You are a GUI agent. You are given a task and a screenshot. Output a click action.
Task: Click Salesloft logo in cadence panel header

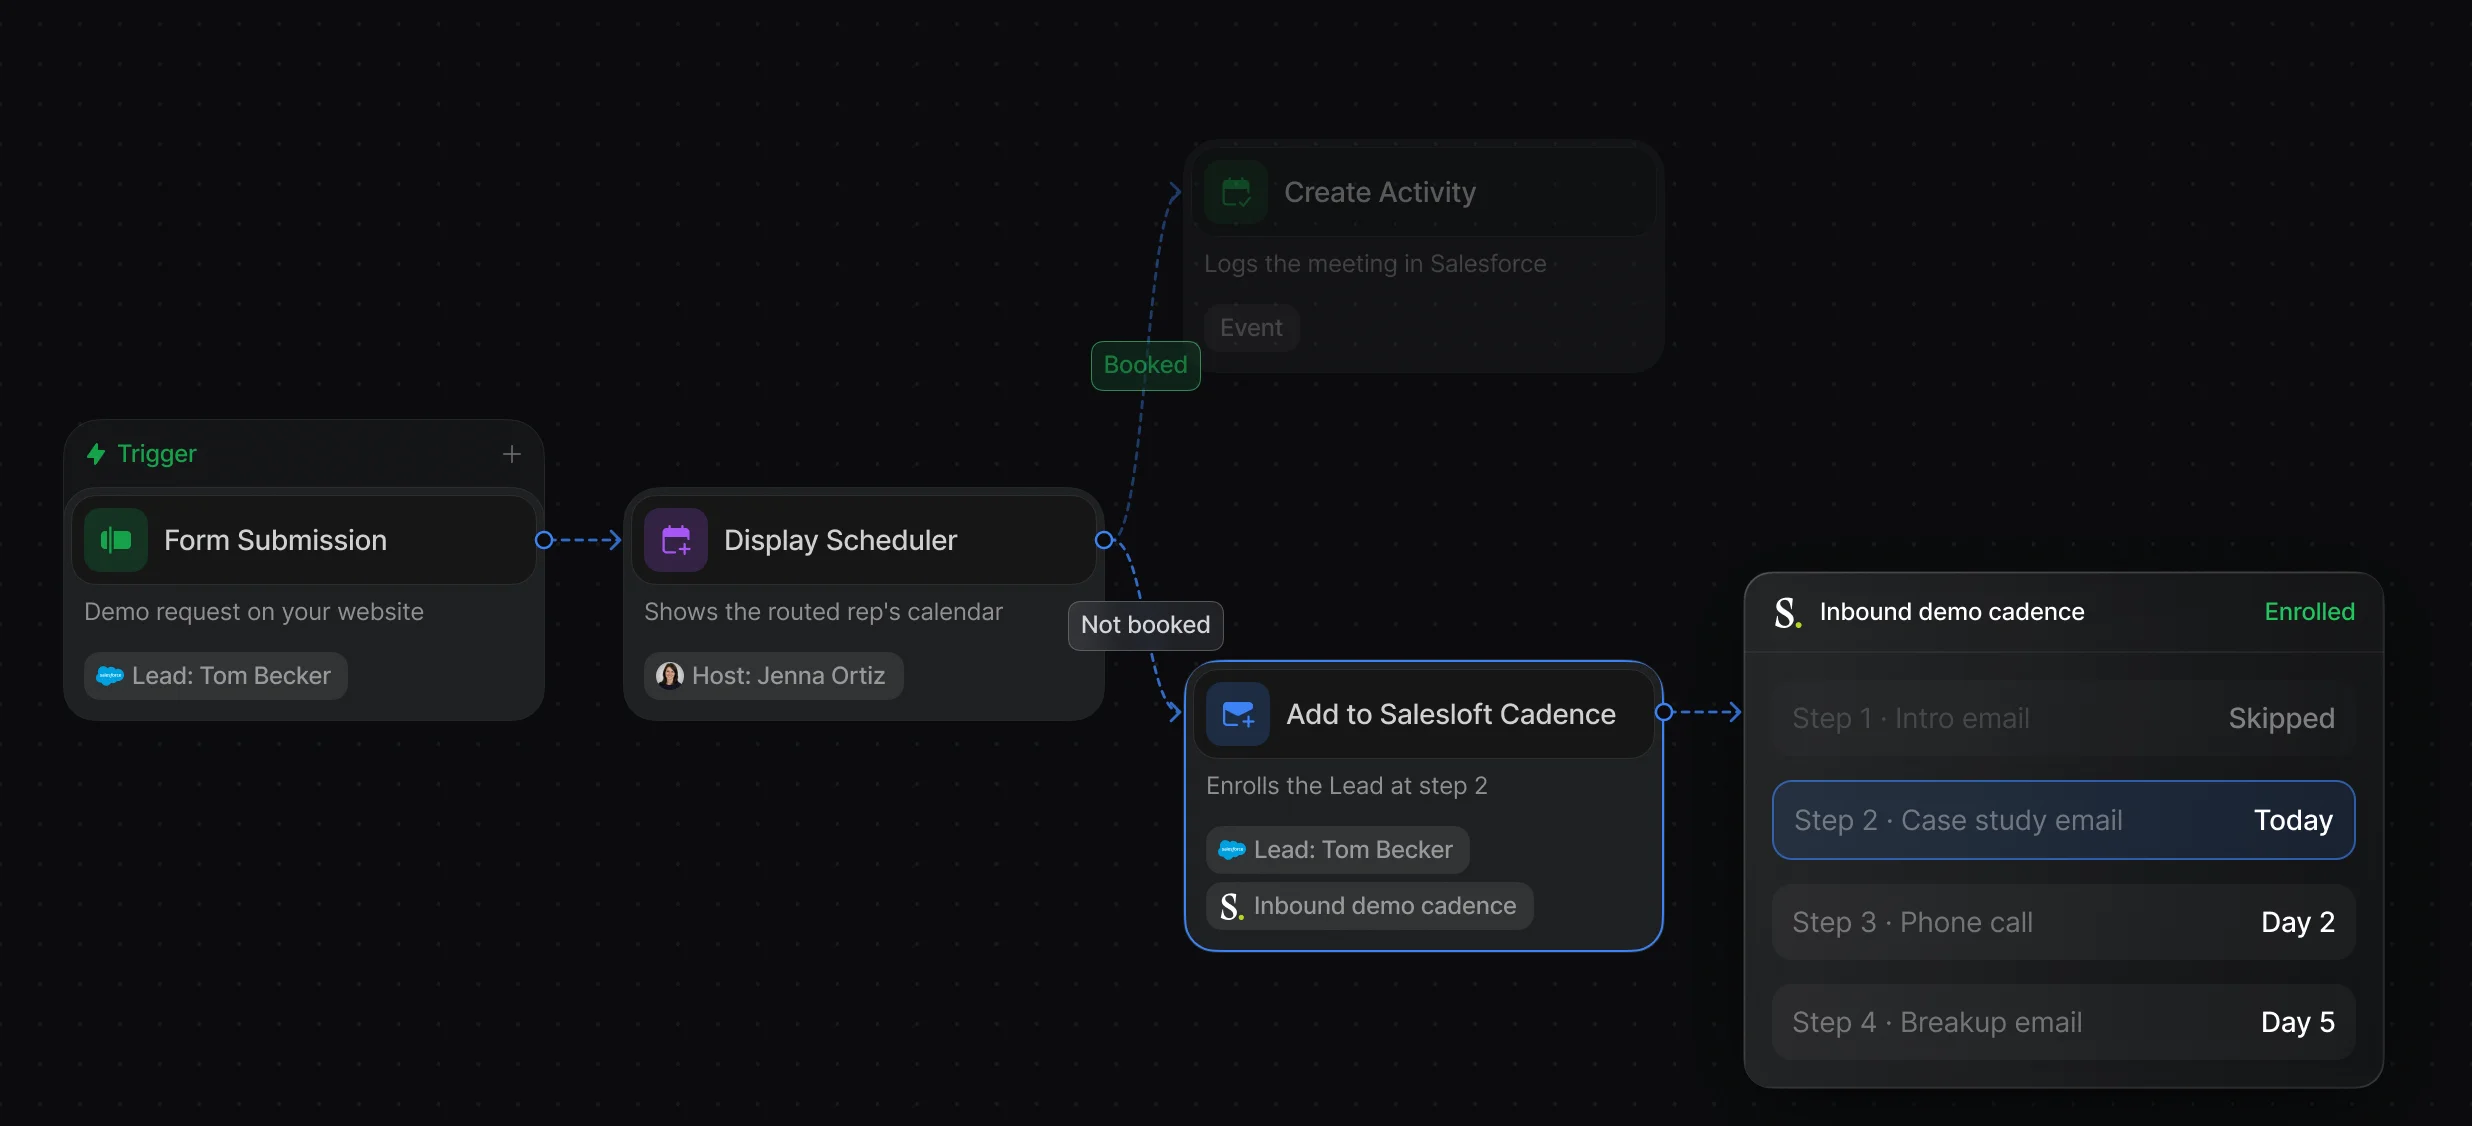click(1788, 612)
